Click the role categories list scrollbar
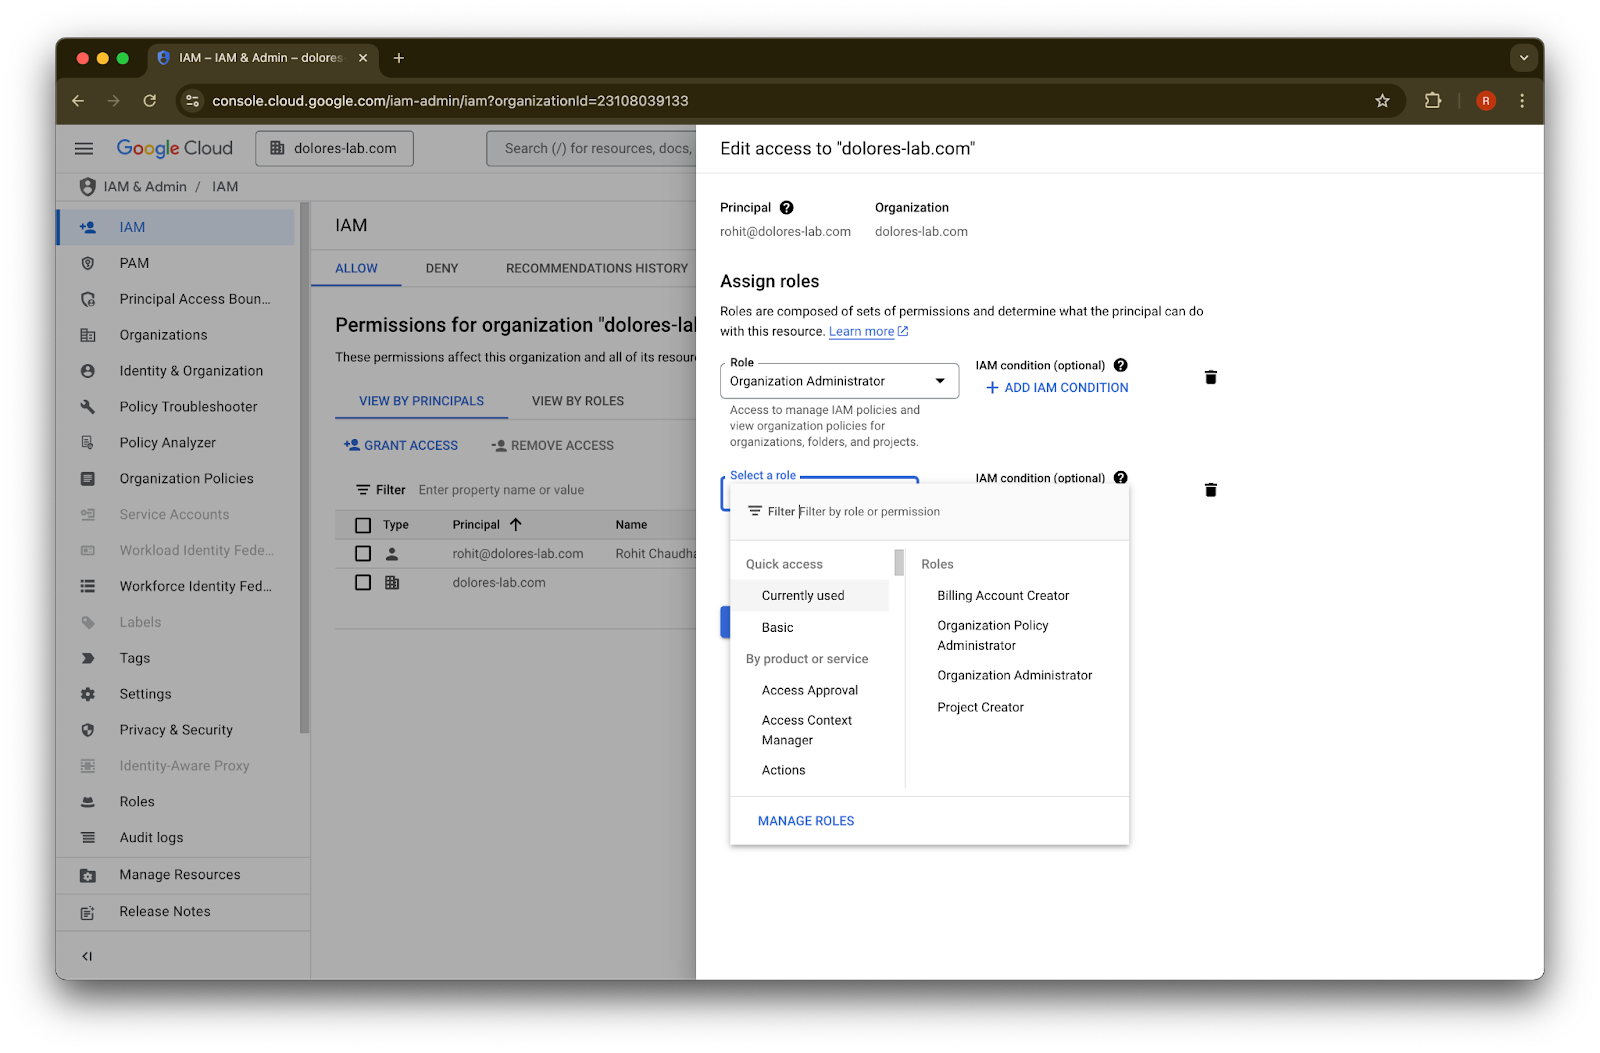 (899, 562)
